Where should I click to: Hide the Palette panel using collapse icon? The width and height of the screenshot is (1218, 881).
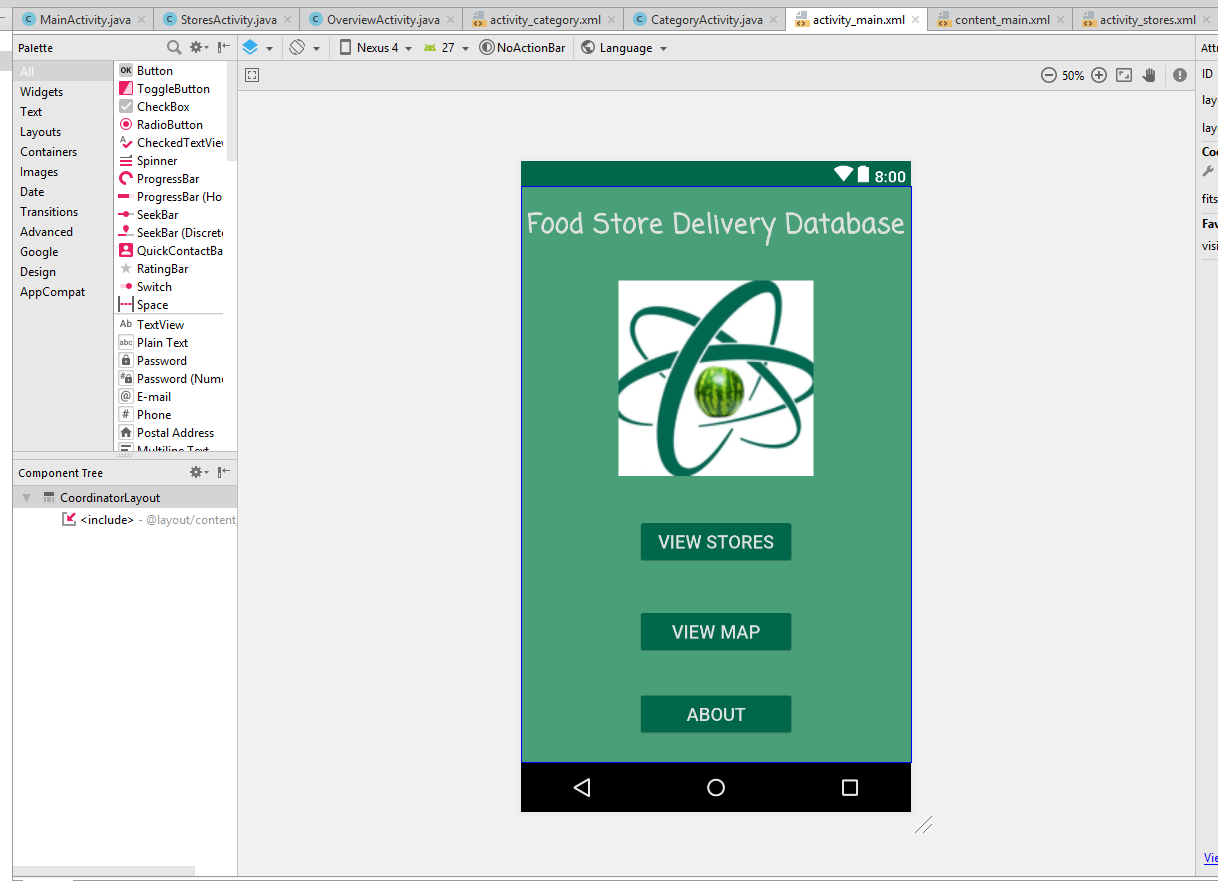[224, 47]
